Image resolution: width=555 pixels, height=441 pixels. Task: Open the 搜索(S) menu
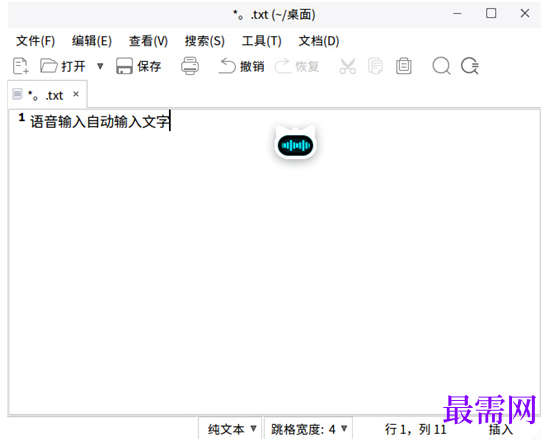(205, 41)
